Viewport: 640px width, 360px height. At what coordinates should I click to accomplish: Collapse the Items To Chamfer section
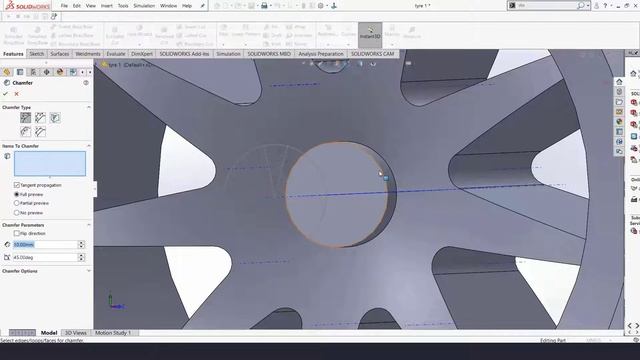89,146
